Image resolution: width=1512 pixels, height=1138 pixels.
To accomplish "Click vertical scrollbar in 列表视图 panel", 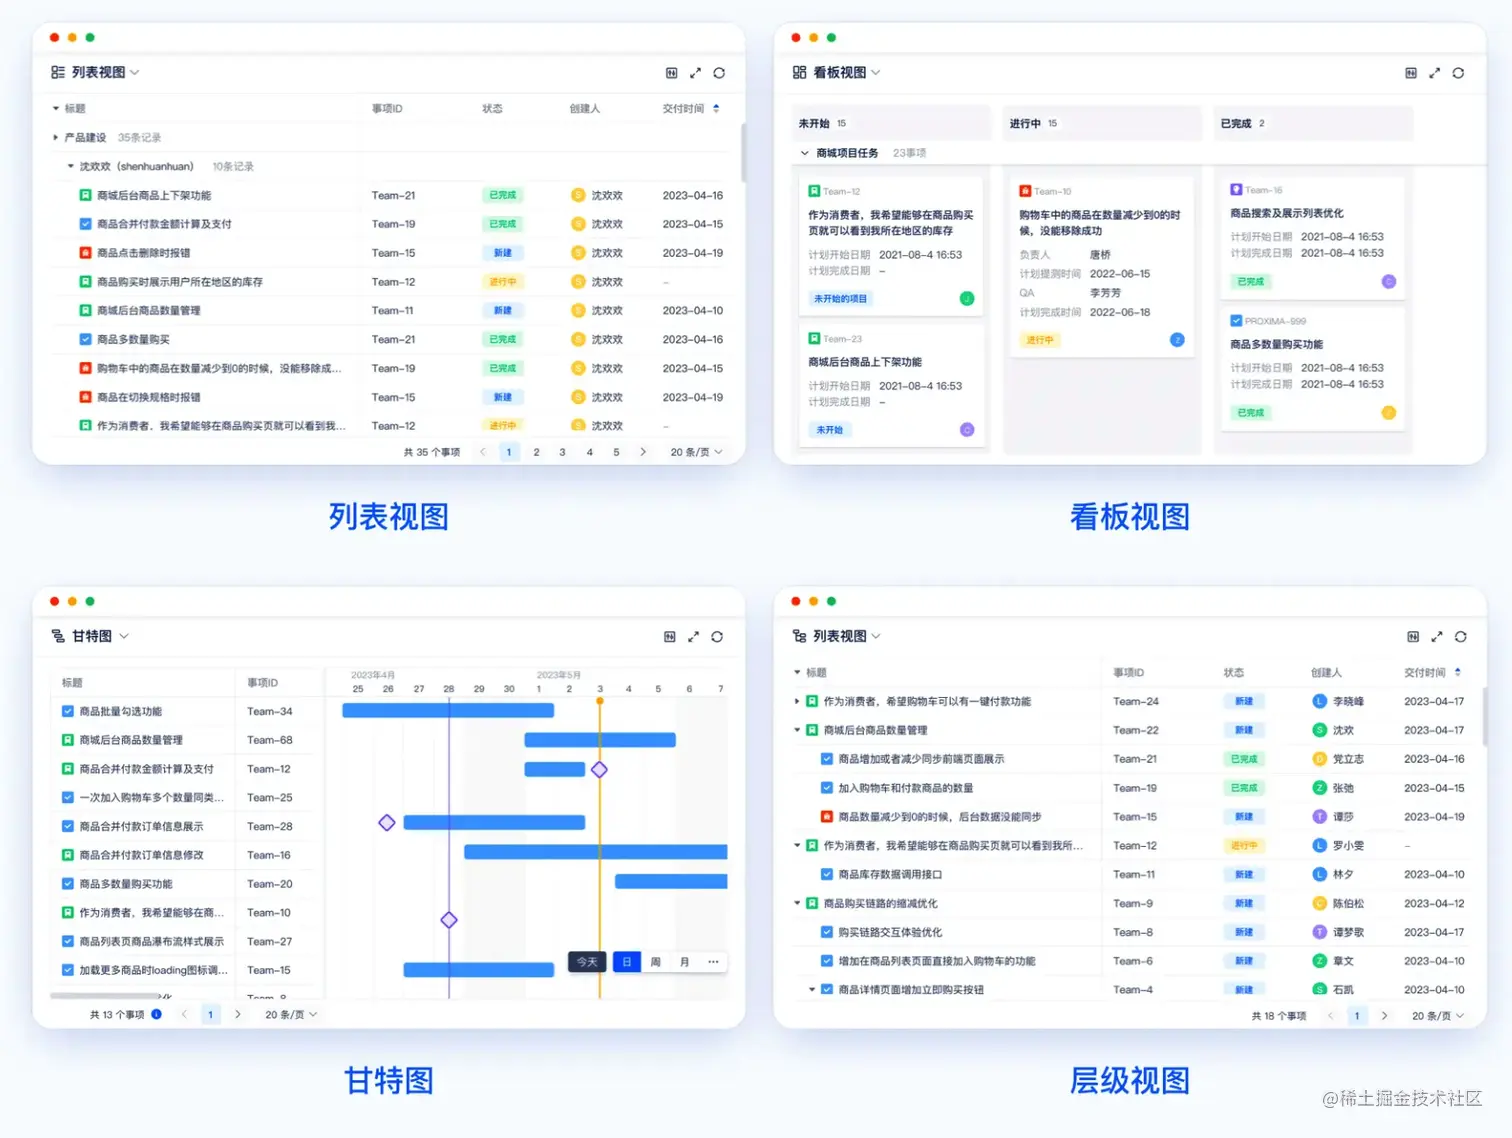I will [742, 152].
